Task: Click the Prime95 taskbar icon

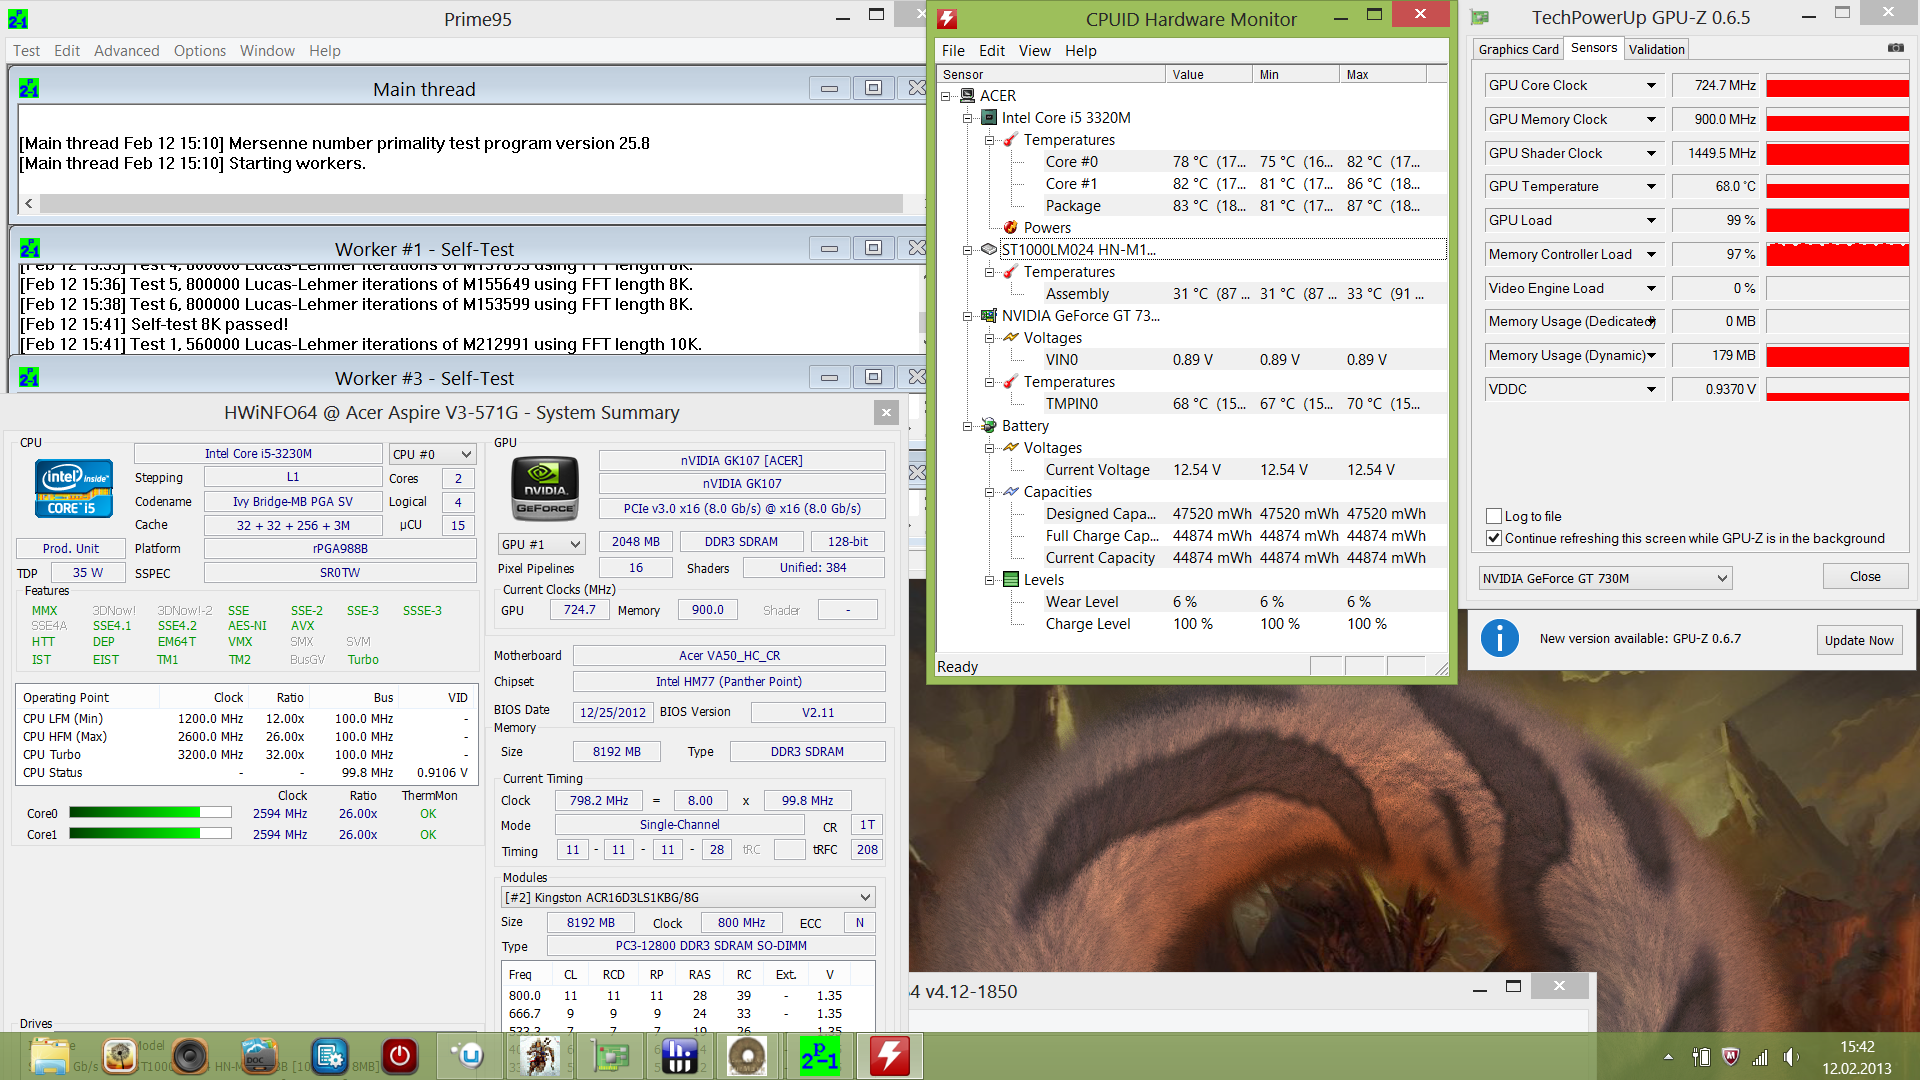Action: point(819,1056)
